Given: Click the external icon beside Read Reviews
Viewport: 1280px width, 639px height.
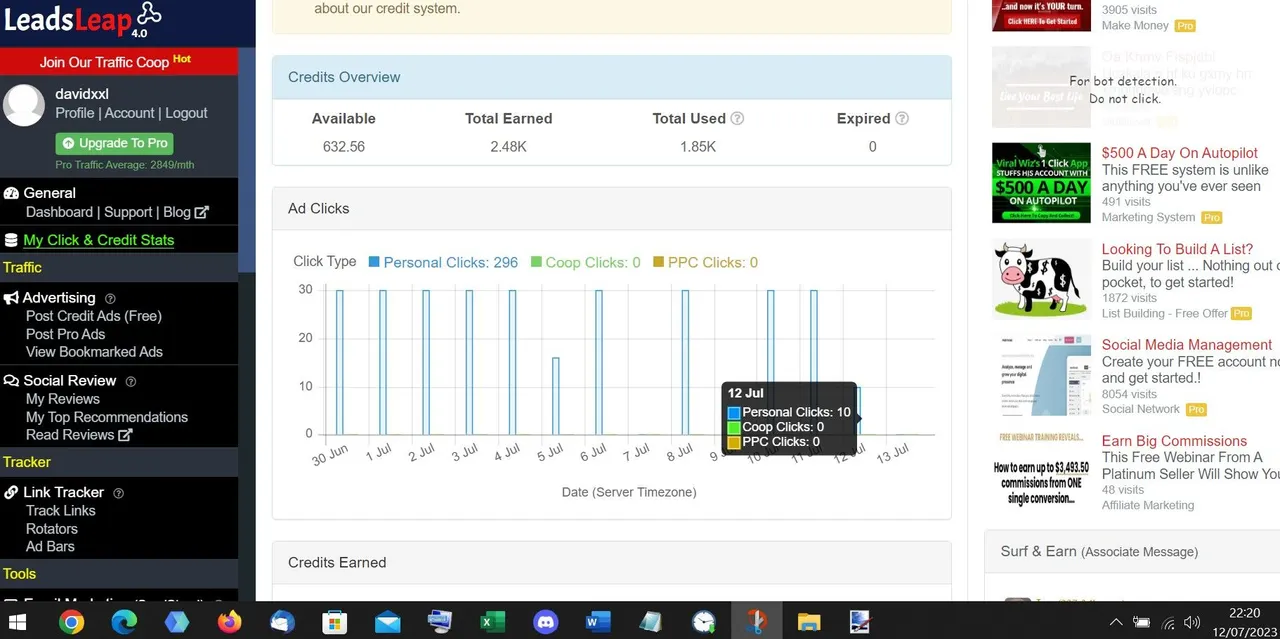Looking at the screenshot, I should [125, 435].
